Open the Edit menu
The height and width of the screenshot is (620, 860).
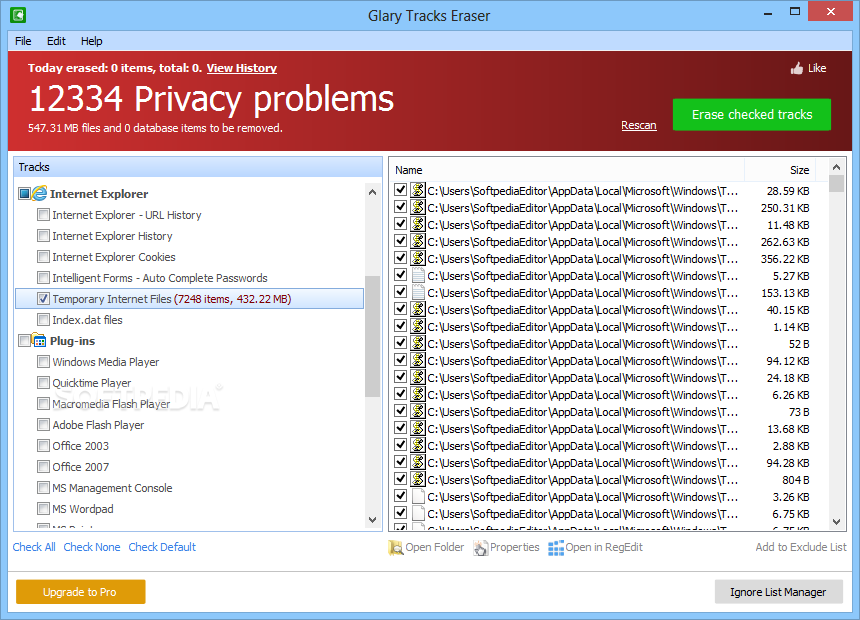[56, 41]
